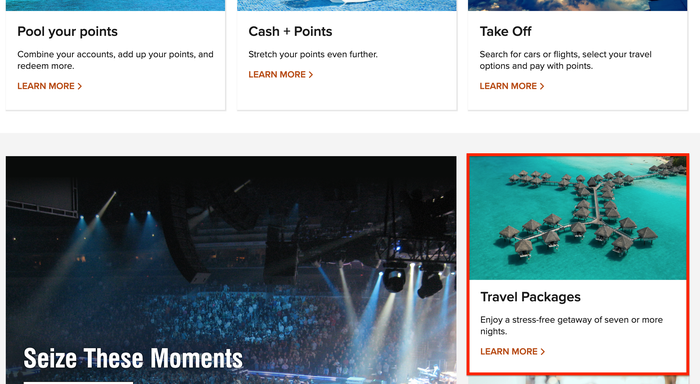Click the image strip above Cash + Points
This screenshot has width=700, height=384.
pyautogui.click(x=347, y=5)
